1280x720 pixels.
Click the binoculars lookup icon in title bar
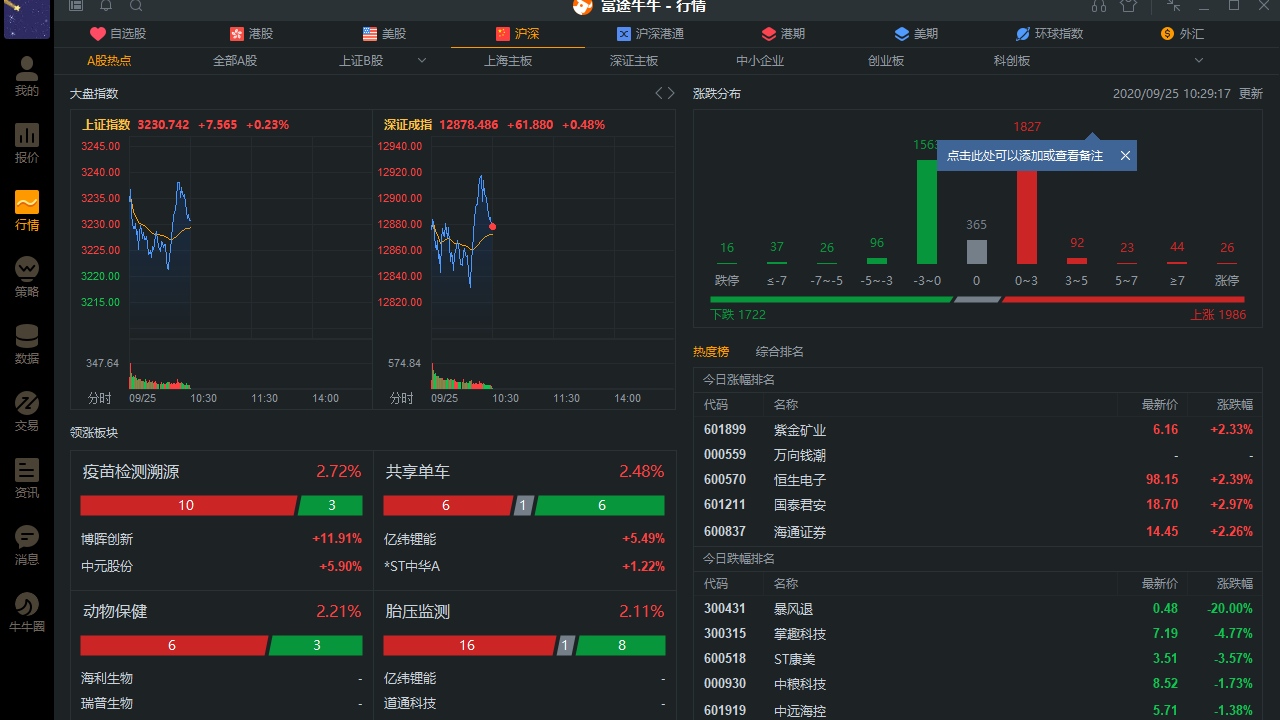(x=1098, y=6)
